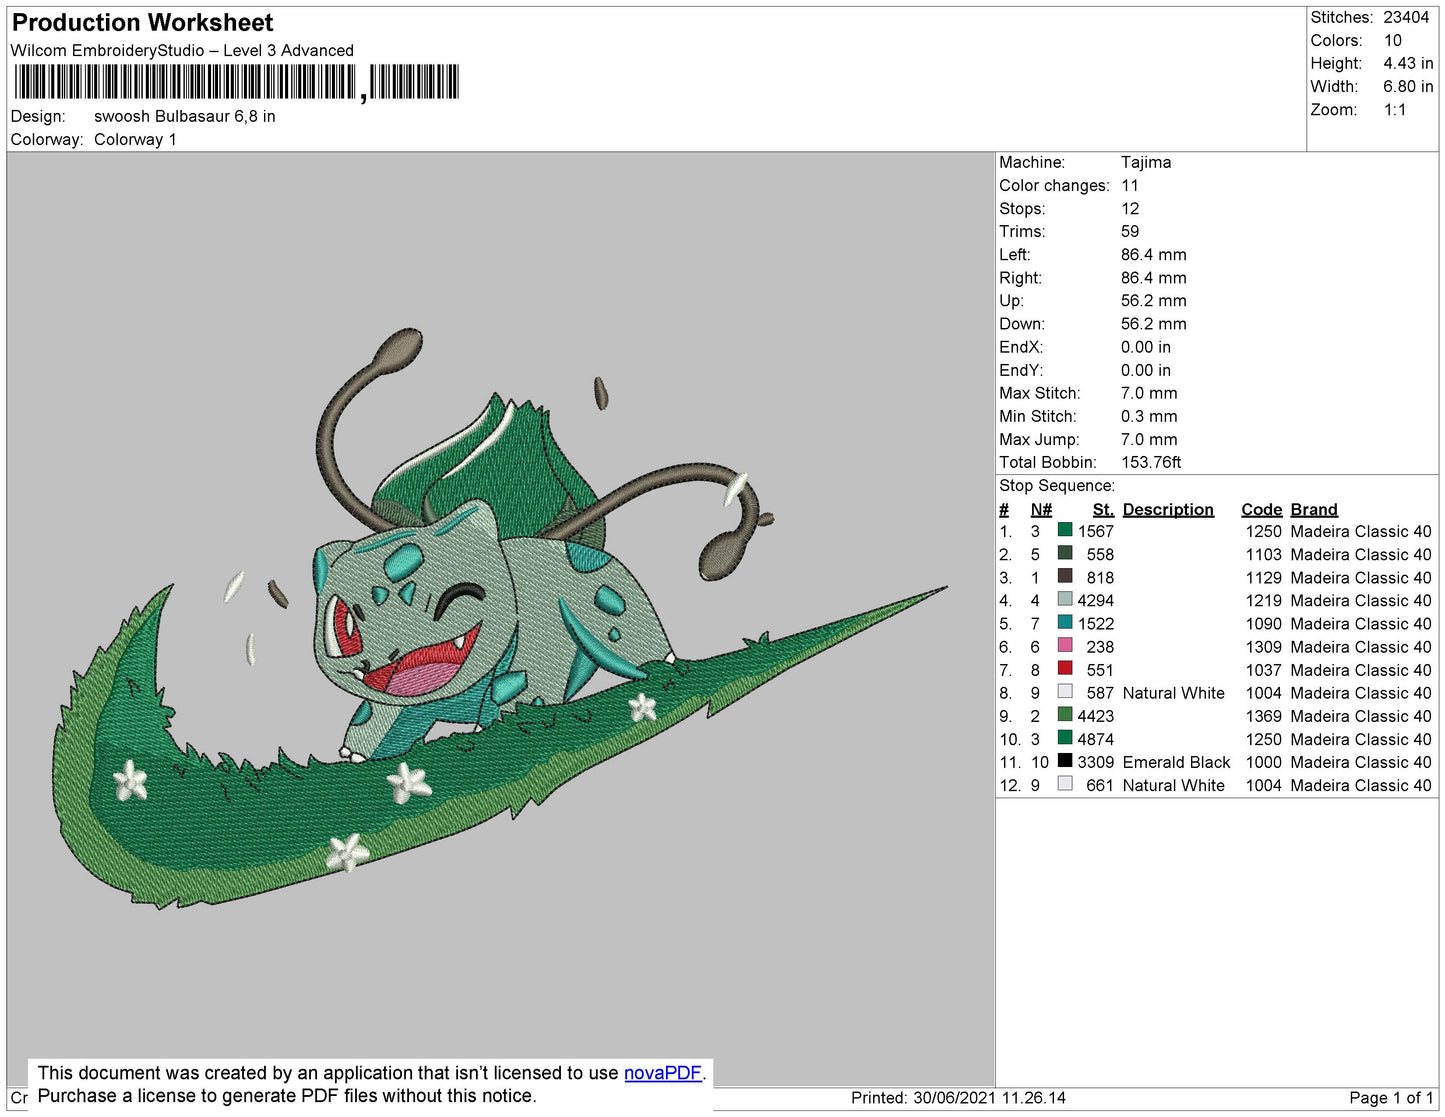Click the Printed date timestamp in footer
This screenshot has height=1117, width=1445.
957,1098
